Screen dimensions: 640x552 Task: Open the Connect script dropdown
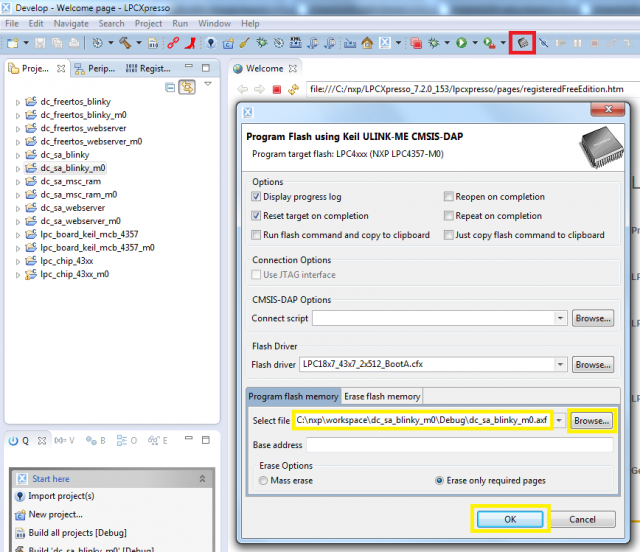coord(560,318)
